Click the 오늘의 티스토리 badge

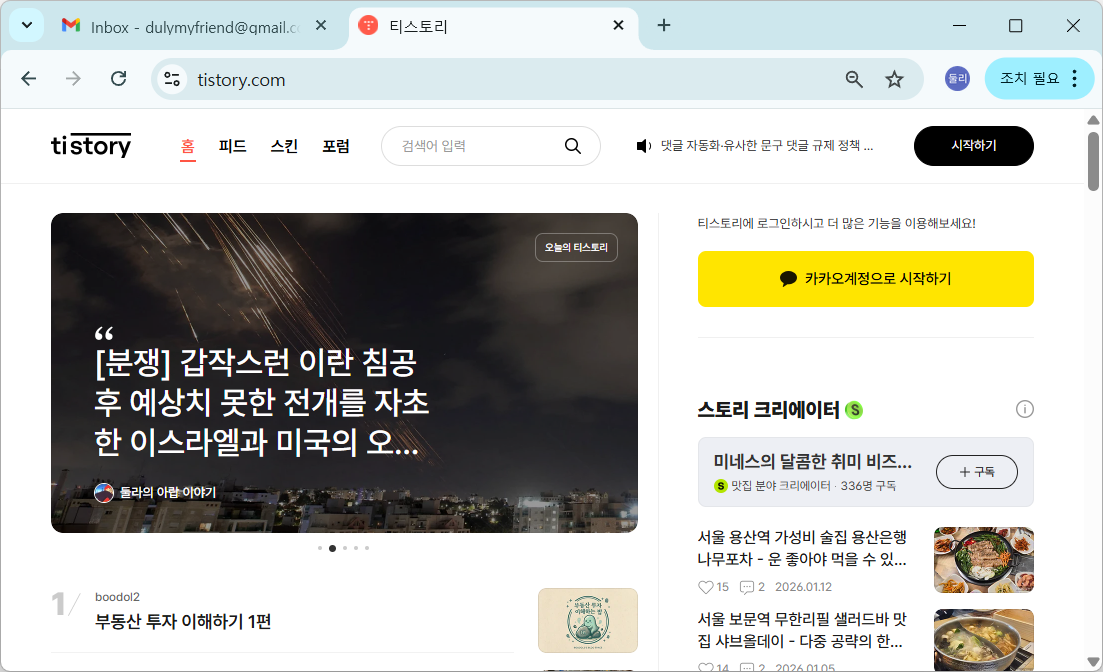pos(576,247)
